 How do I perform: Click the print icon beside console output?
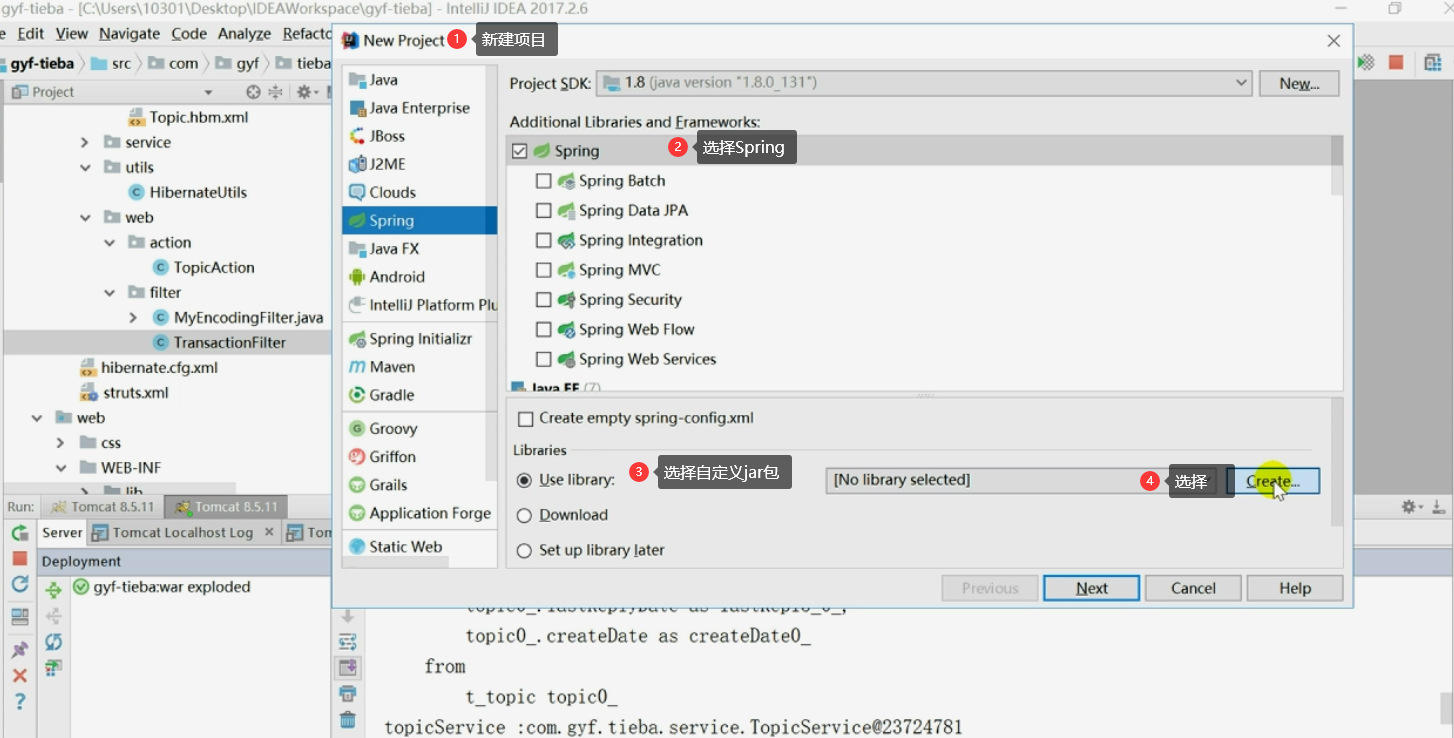[x=347, y=693]
